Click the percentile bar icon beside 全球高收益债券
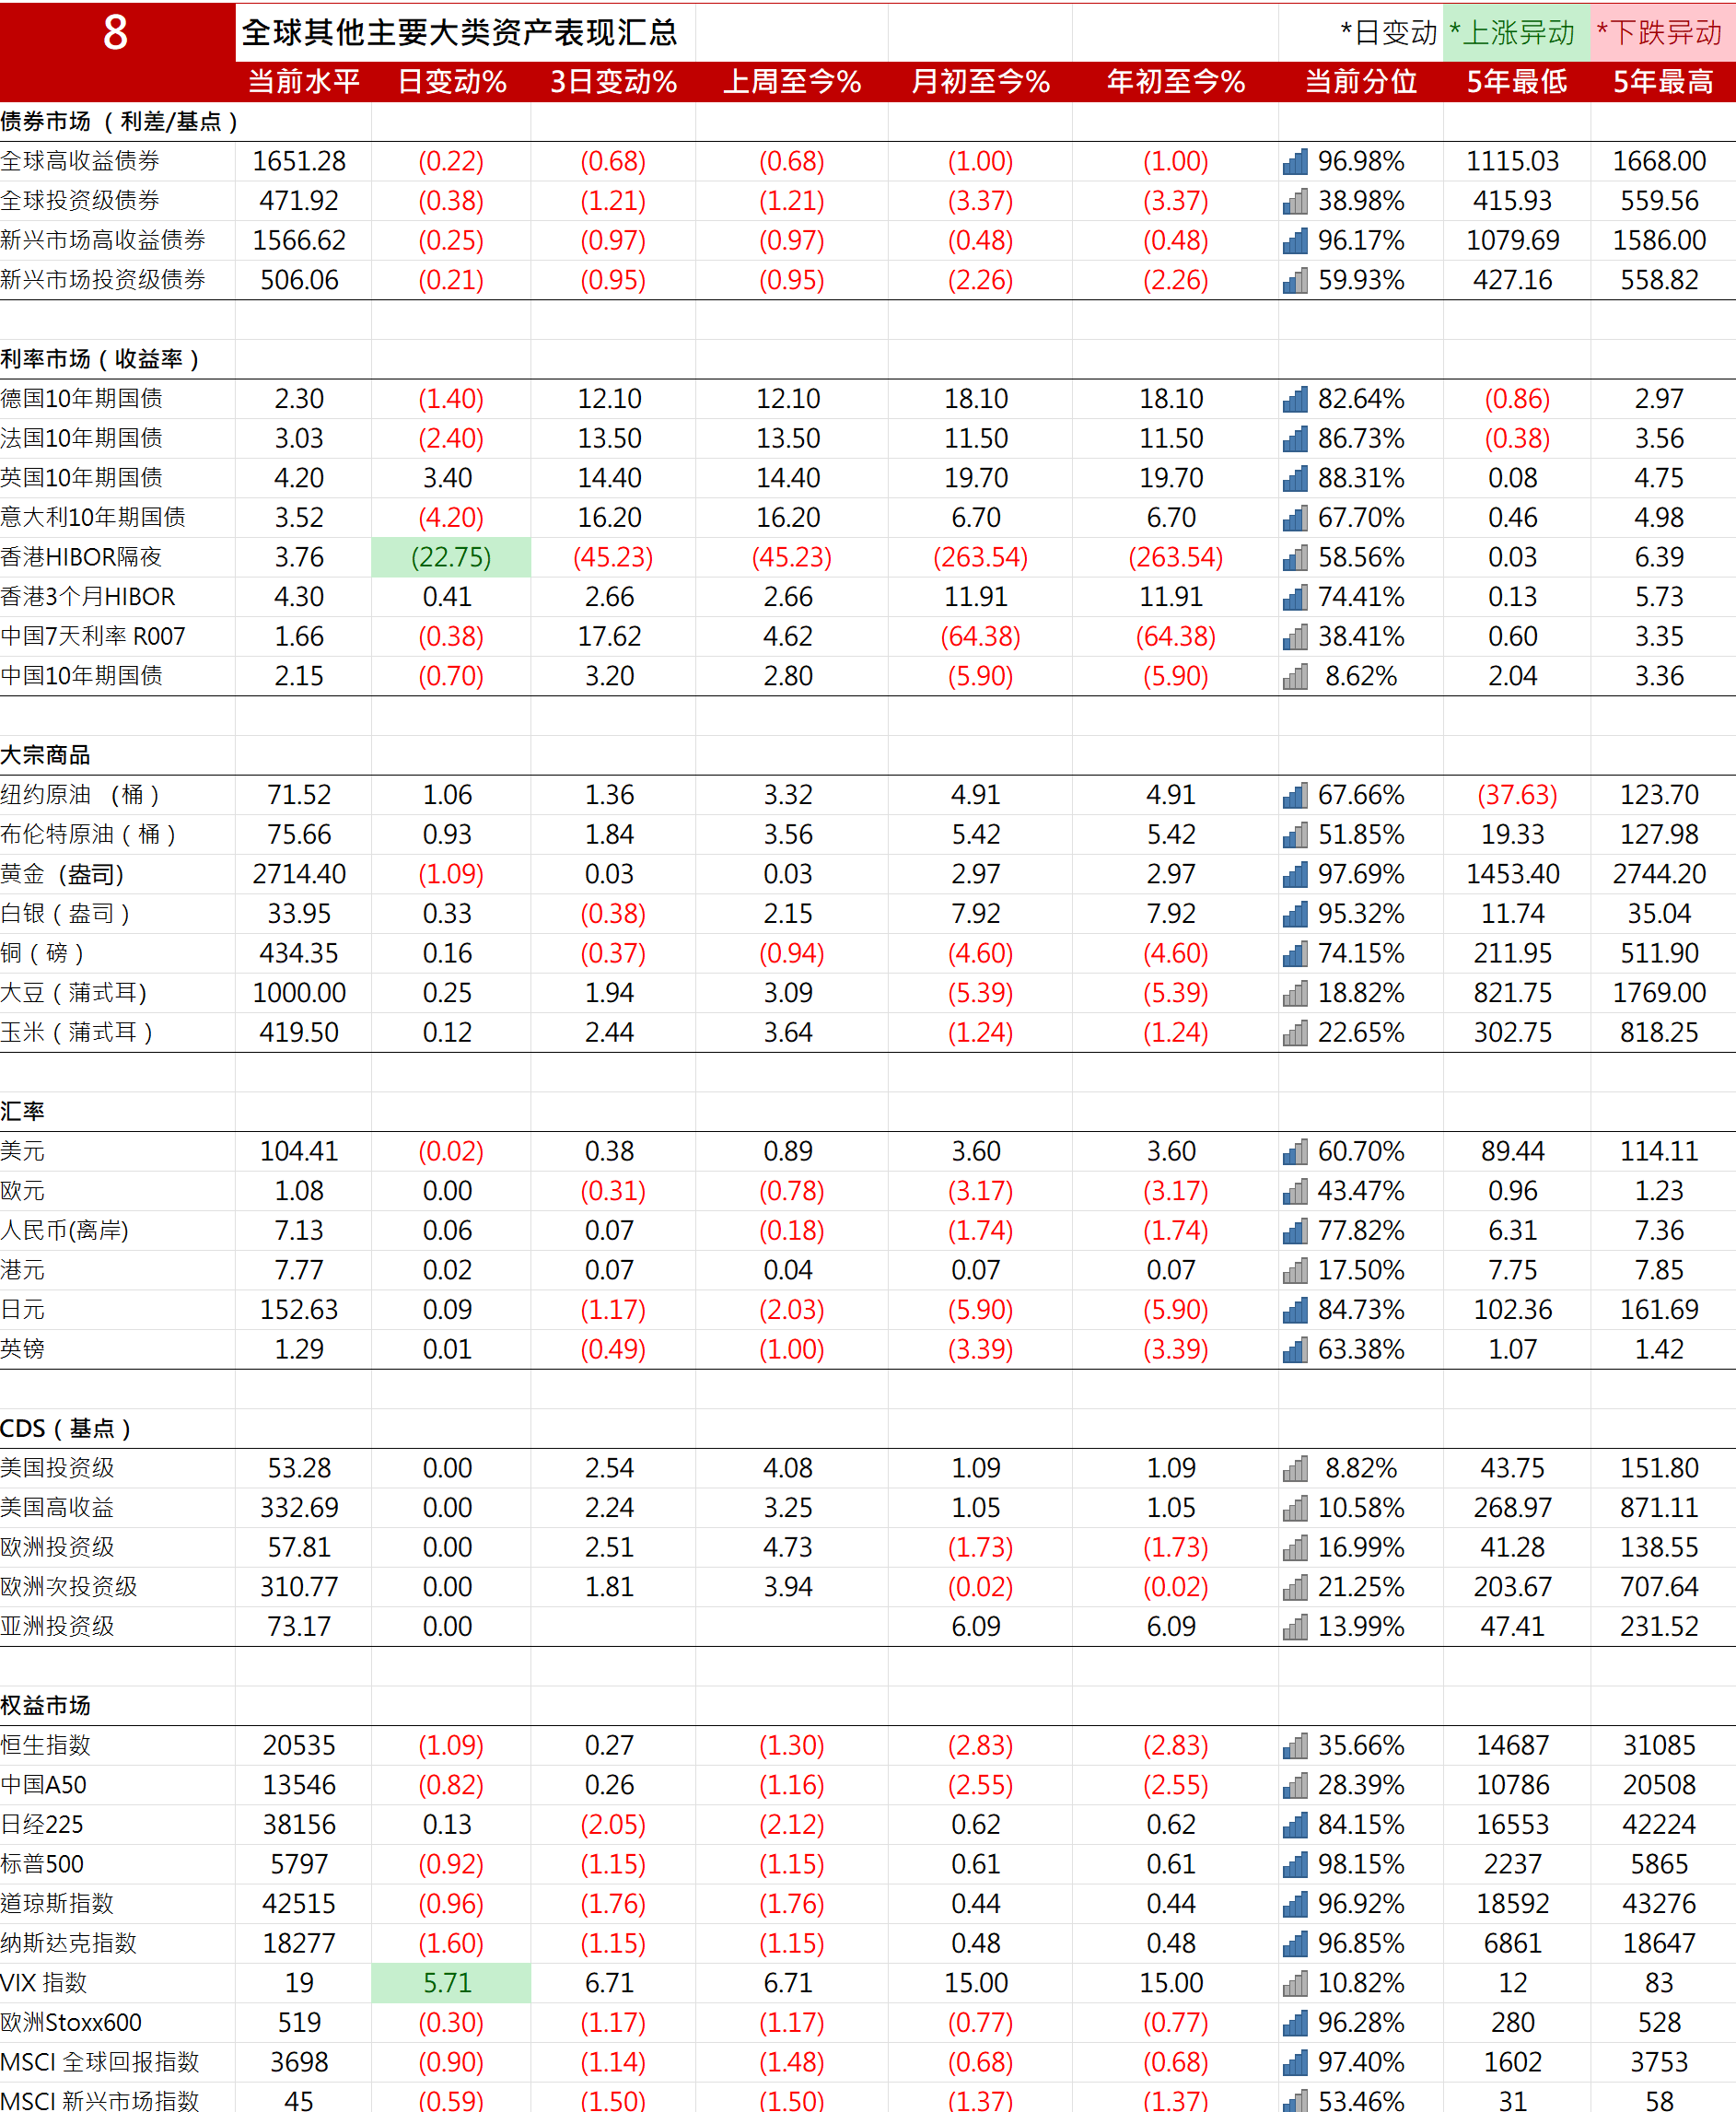Viewport: 1736px width, 2112px height. (1294, 161)
